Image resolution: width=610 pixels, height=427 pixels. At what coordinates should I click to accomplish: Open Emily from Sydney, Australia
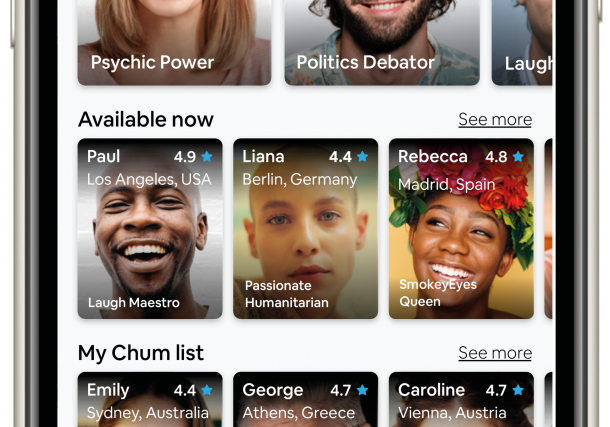click(x=150, y=399)
